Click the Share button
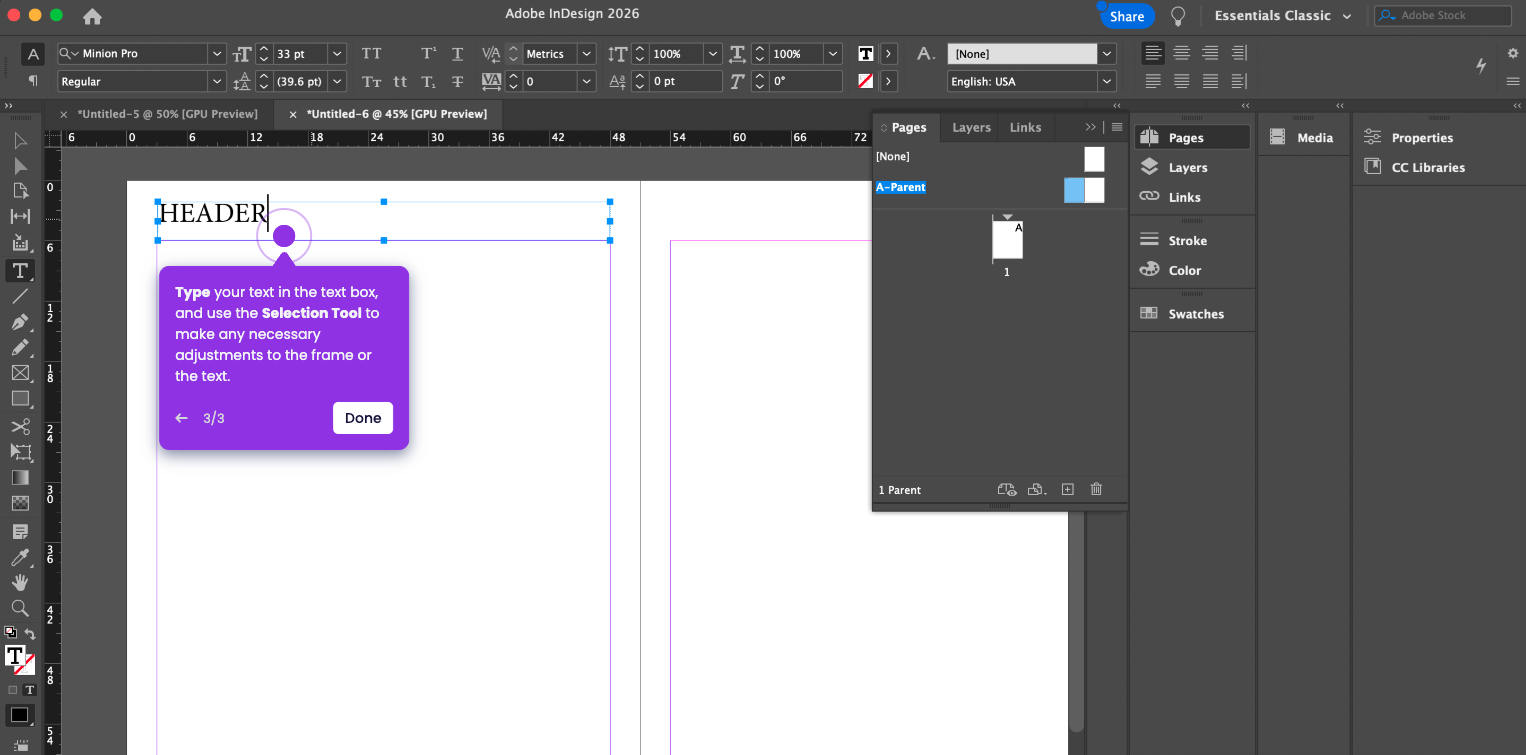The height and width of the screenshot is (755, 1526). [1127, 16]
